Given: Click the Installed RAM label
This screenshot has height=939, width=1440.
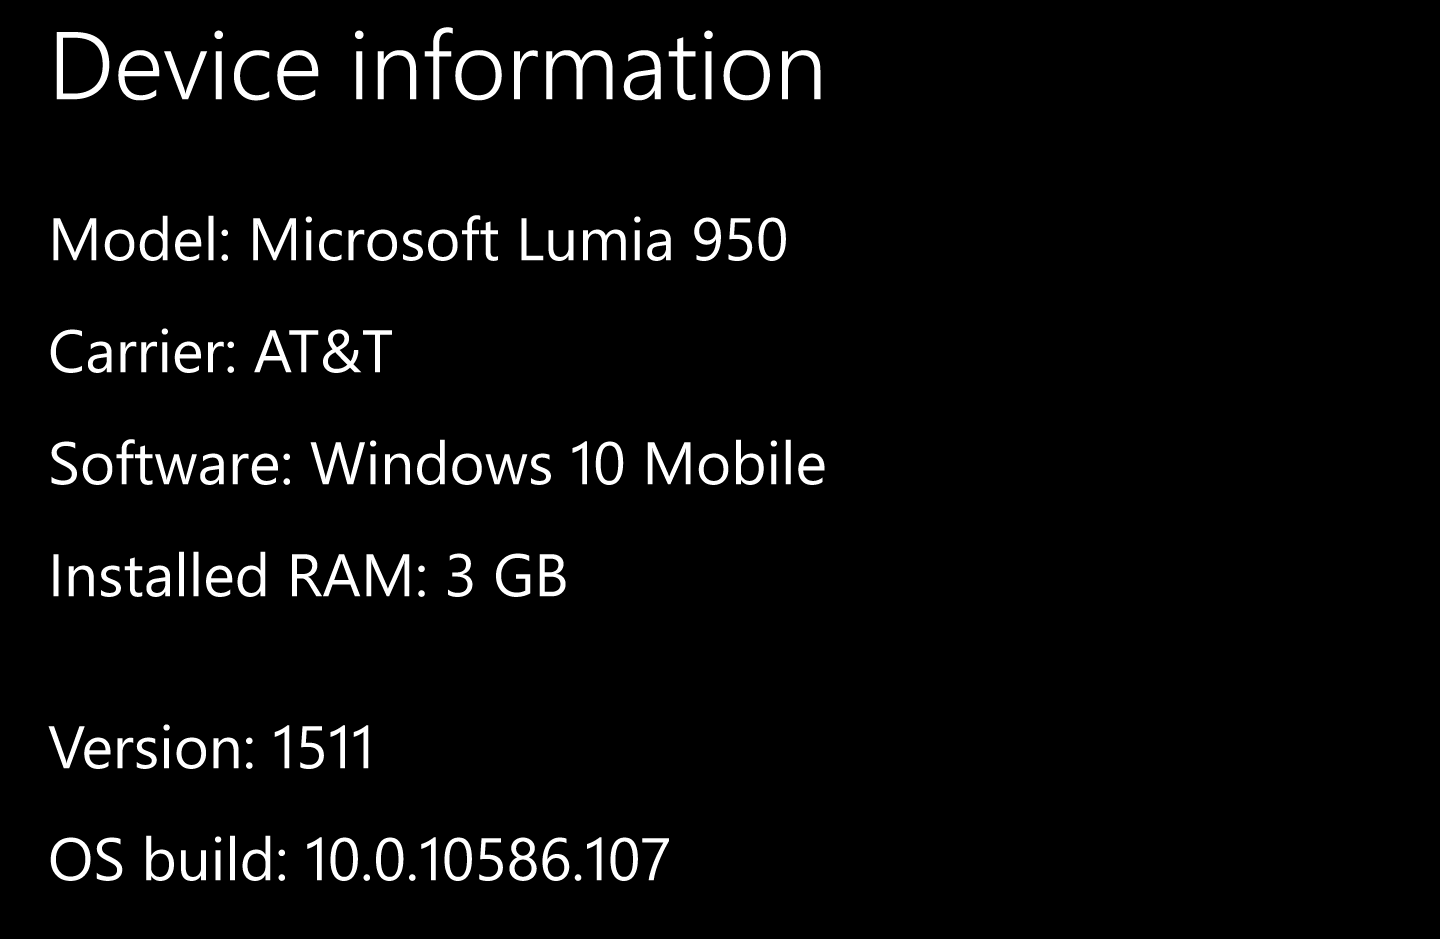Looking at the screenshot, I should point(238,576).
